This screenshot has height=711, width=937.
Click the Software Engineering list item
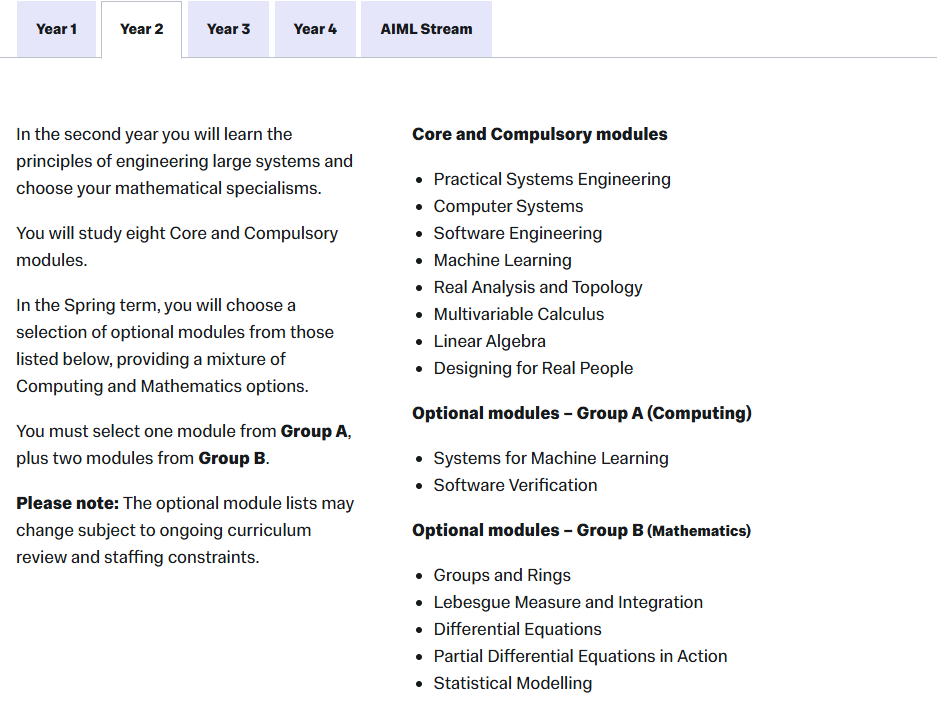517,233
